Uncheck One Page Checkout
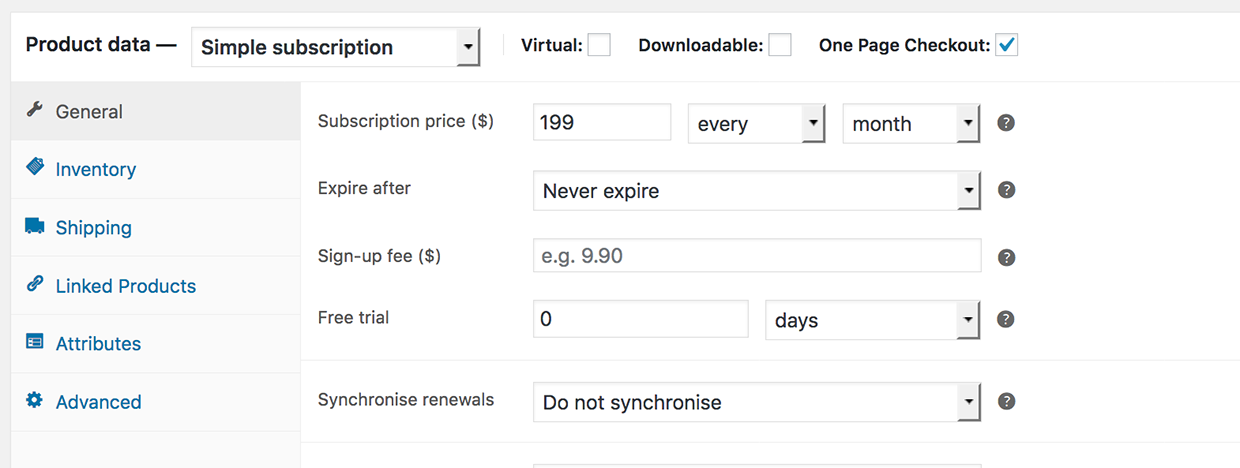1240x468 pixels. [1007, 45]
